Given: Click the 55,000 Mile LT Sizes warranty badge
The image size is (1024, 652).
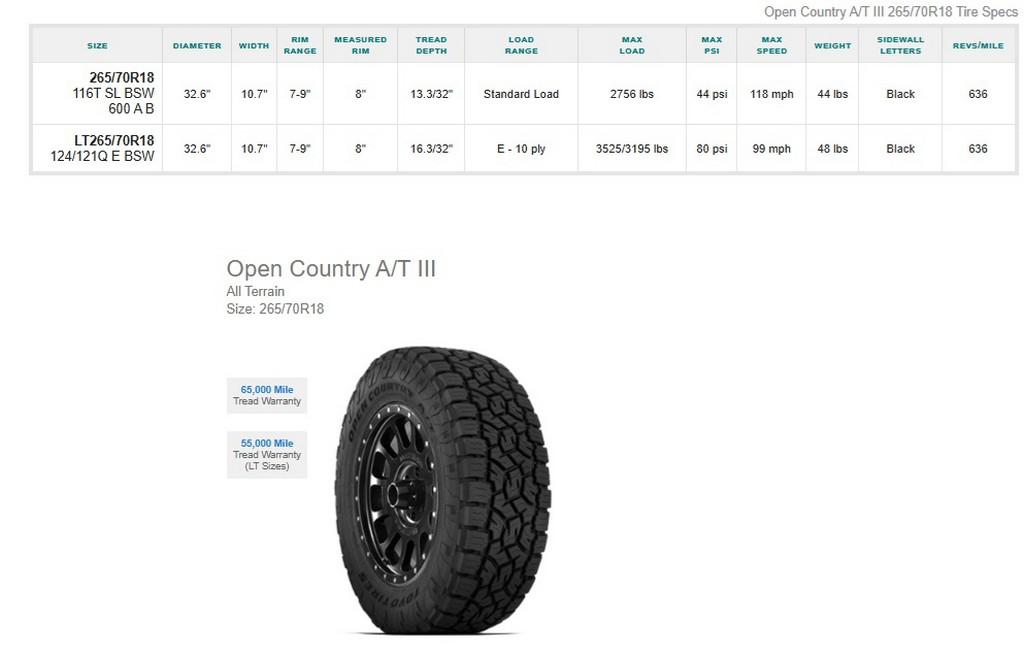Looking at the screenshot, I should pos(267,454).
